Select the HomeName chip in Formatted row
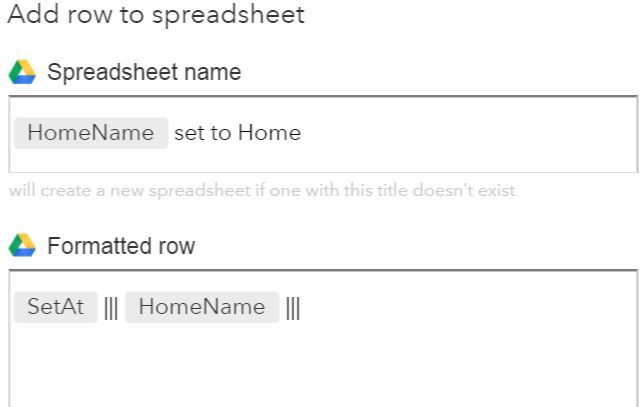The width and height of the screenshot is (640, 407). coord(202,307)
